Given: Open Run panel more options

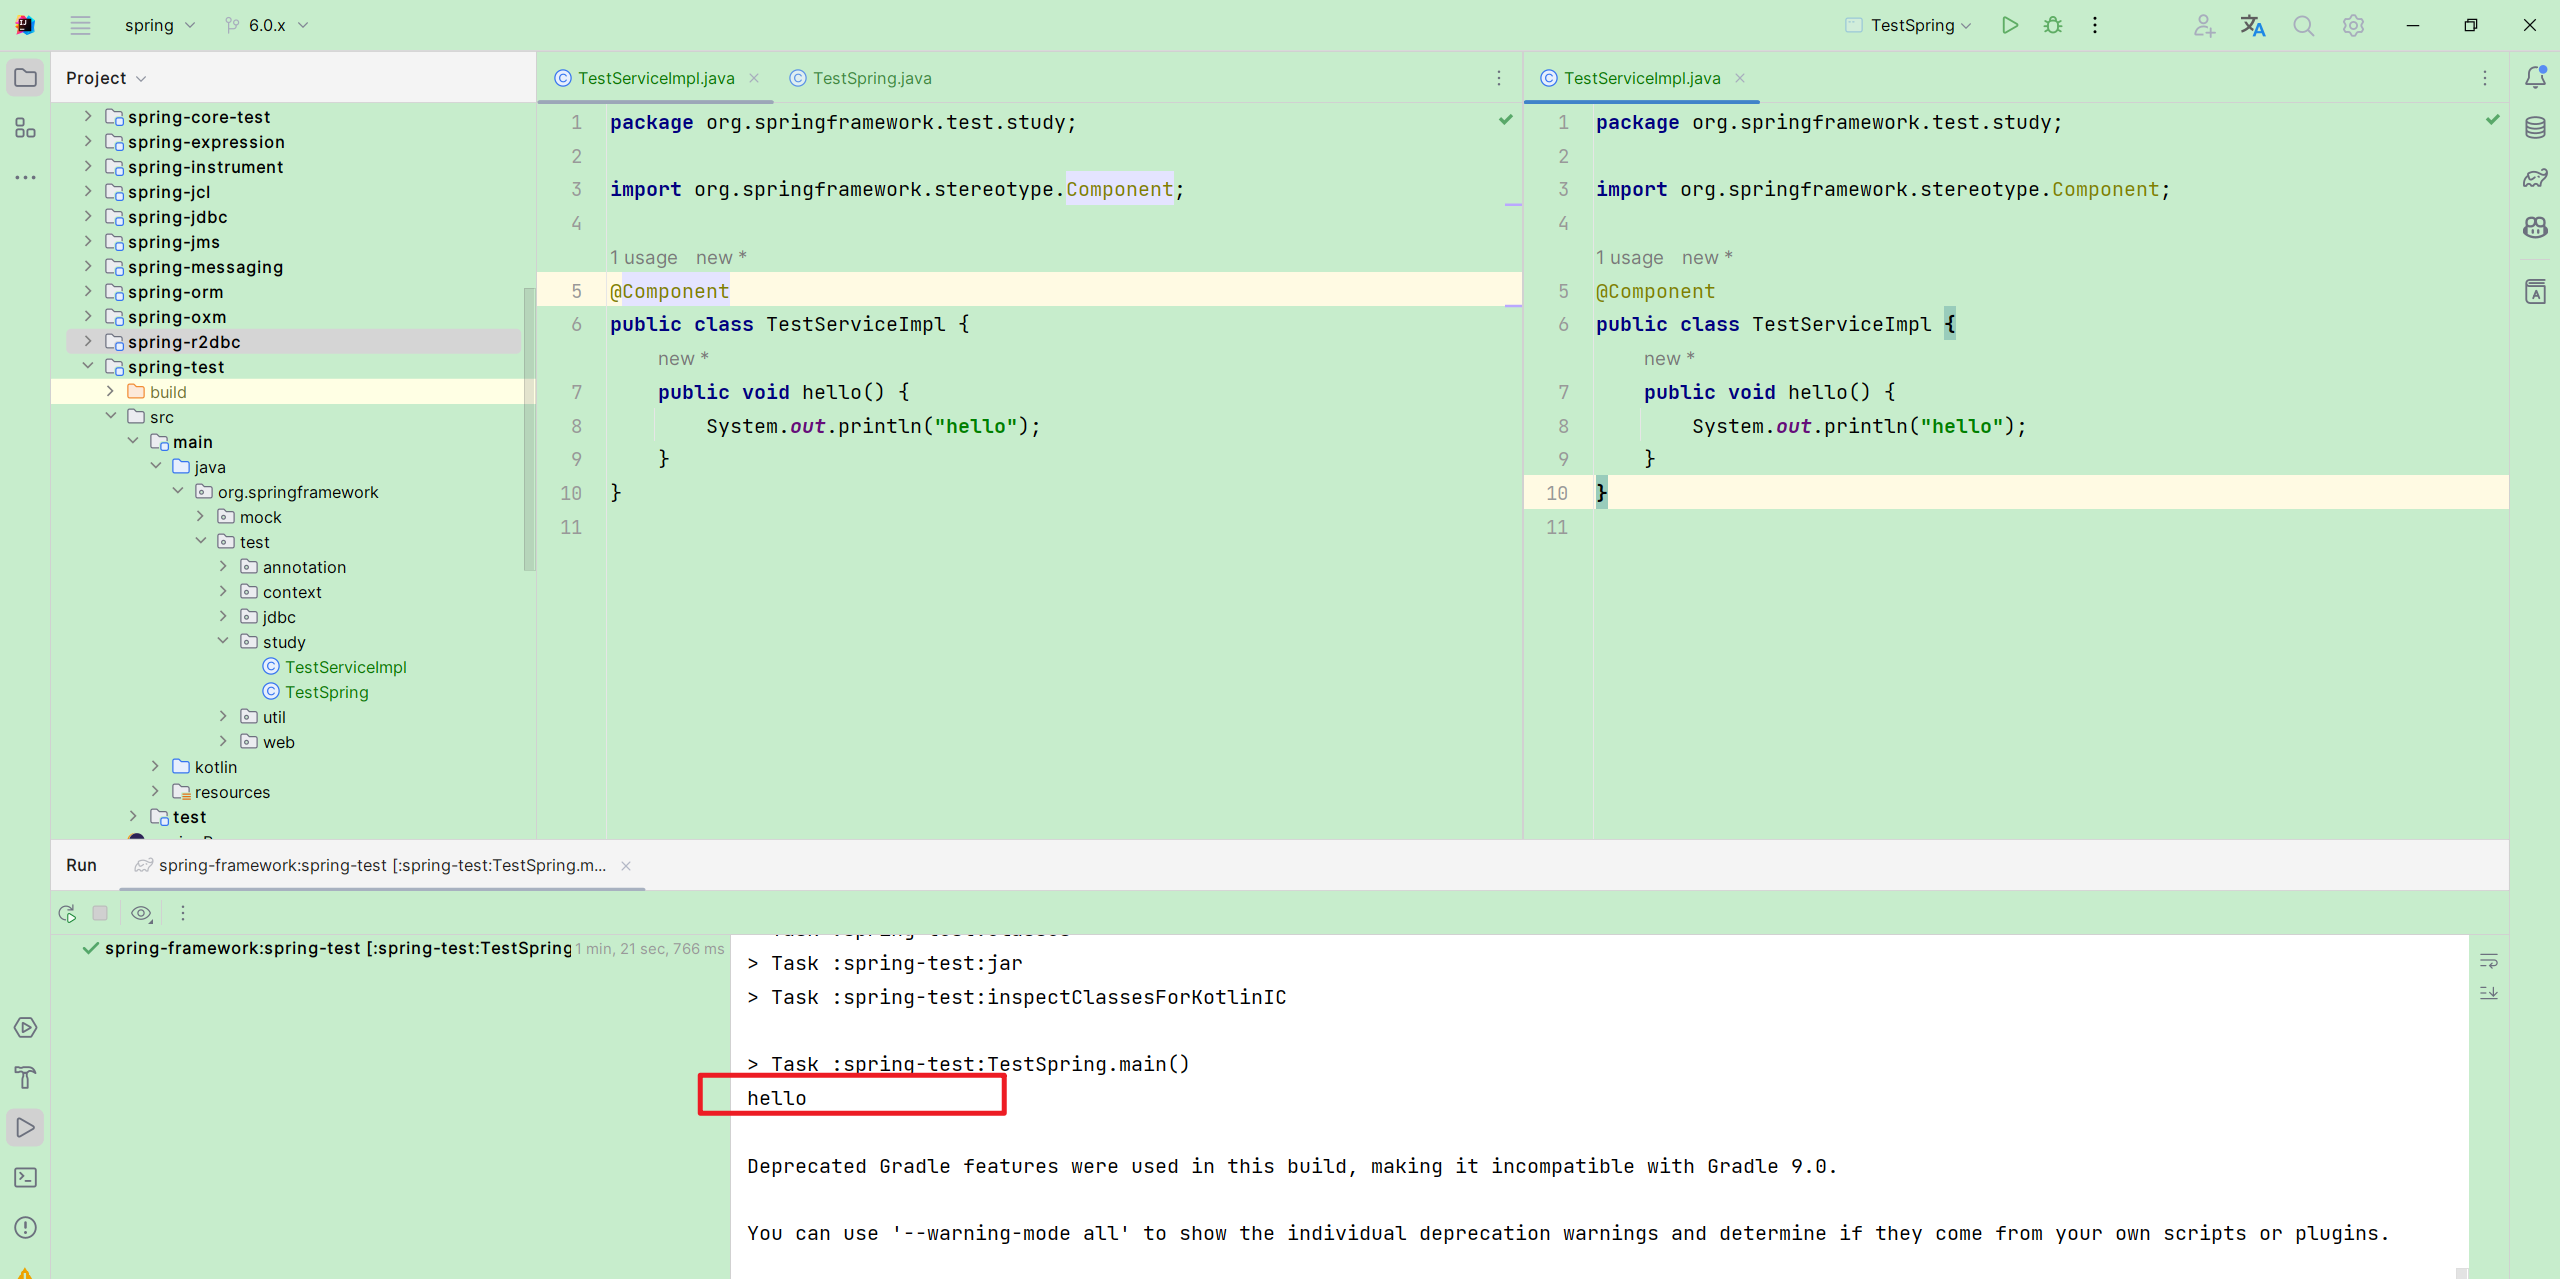Looking at the screenshot, I should [182, 913].
